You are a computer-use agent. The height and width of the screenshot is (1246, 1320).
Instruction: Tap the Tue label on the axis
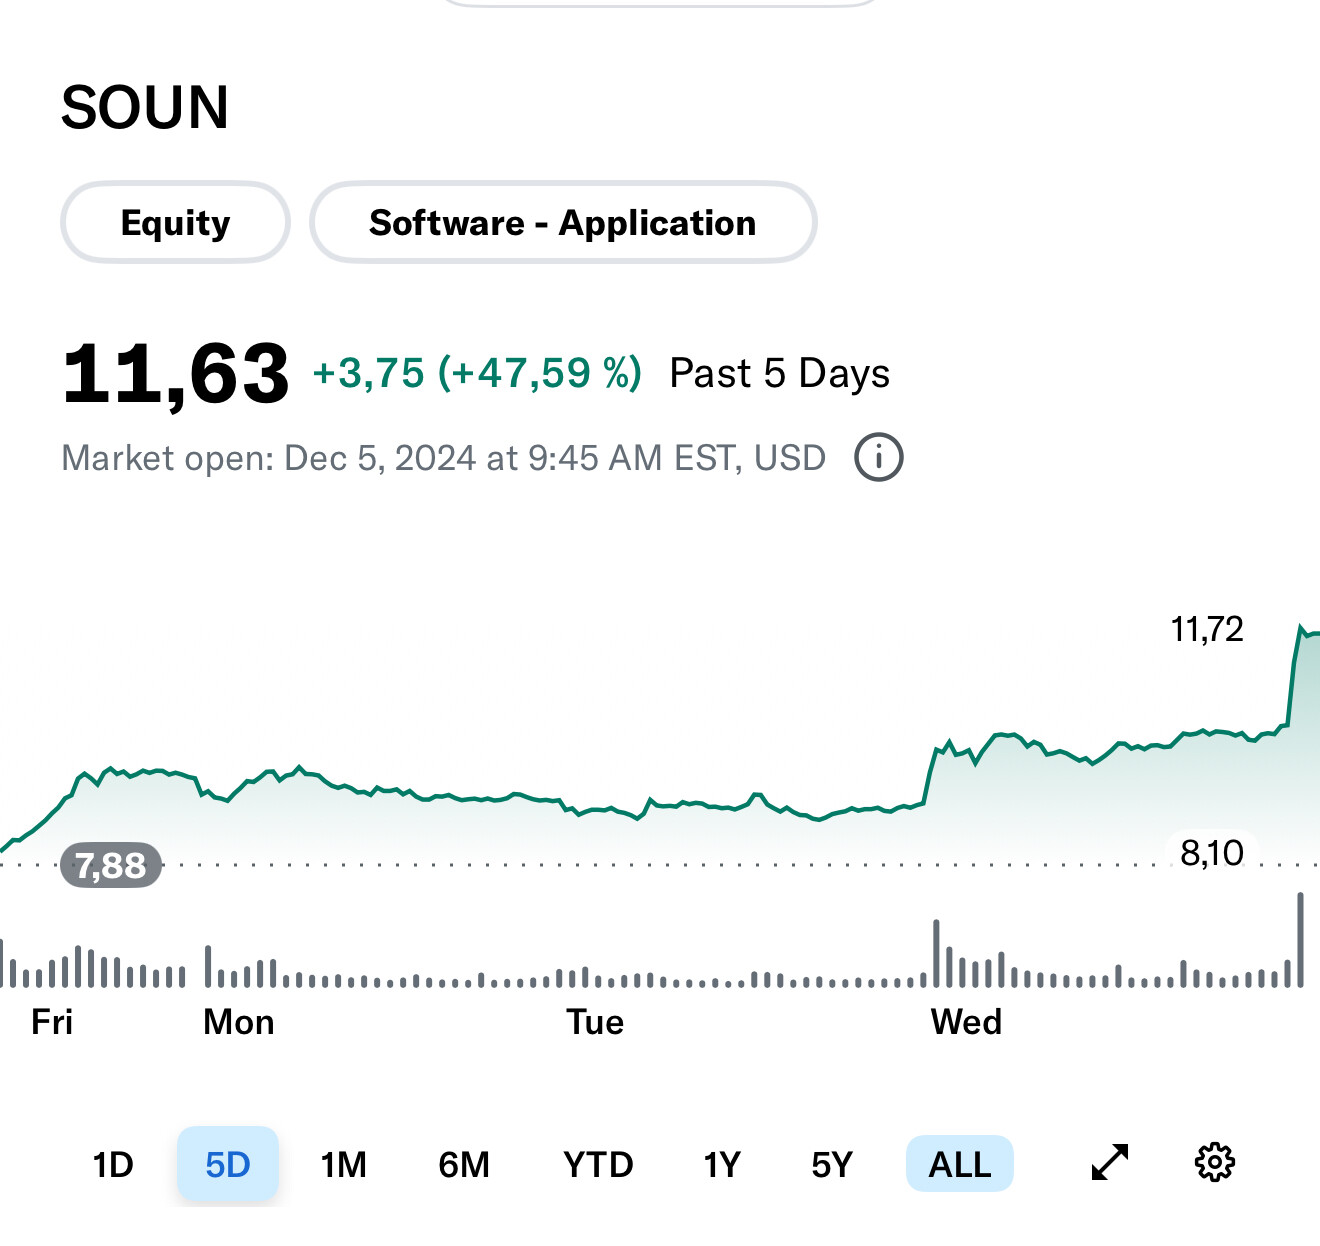coord(595,1022)
